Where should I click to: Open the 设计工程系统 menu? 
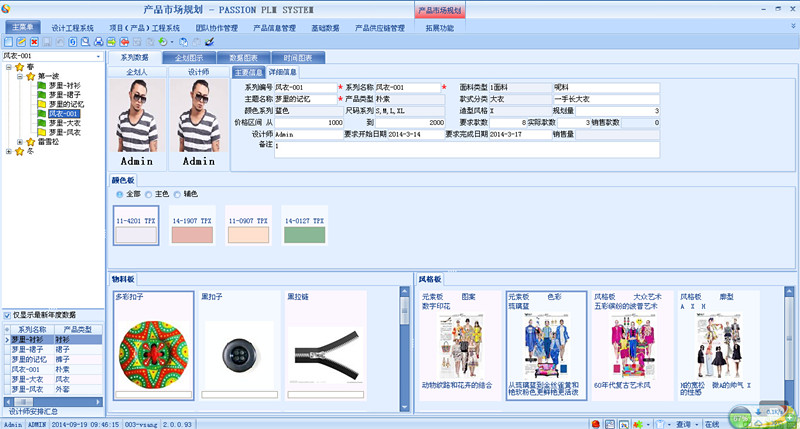click(72, 28)
